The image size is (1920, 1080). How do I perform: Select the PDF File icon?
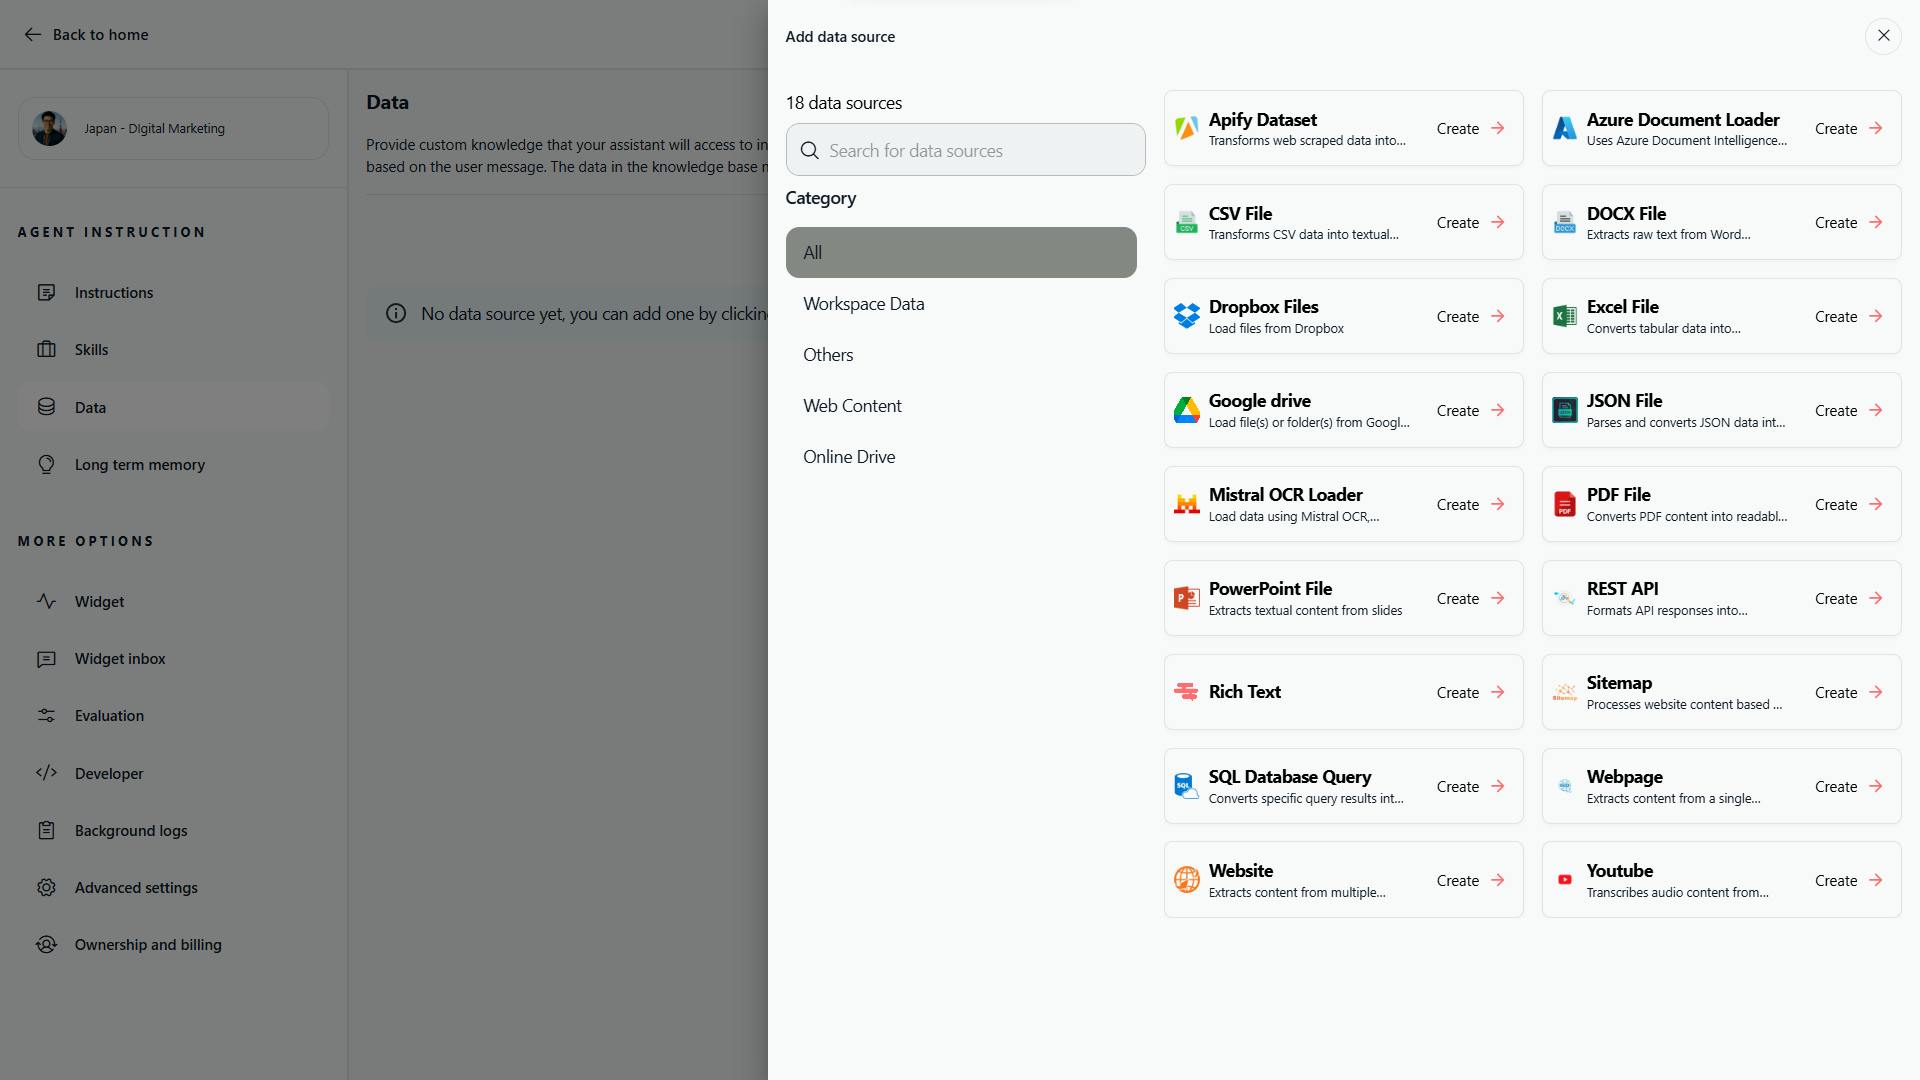[1565, 504]
